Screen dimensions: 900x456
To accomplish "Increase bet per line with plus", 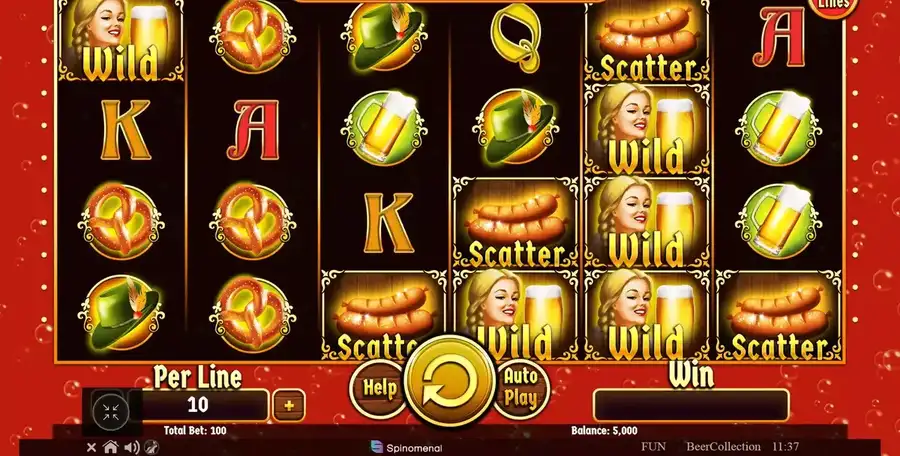I will coord(289,405).
